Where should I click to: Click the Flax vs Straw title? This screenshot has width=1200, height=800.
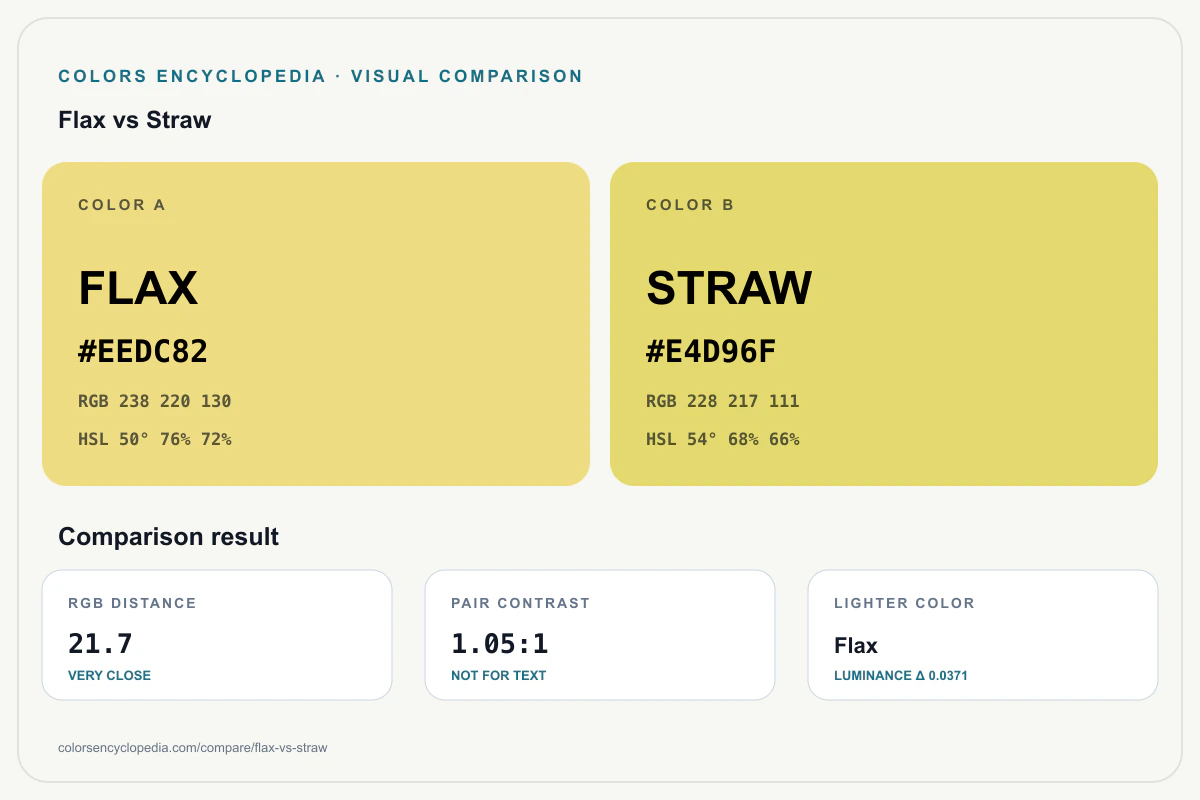pos(135,120)
